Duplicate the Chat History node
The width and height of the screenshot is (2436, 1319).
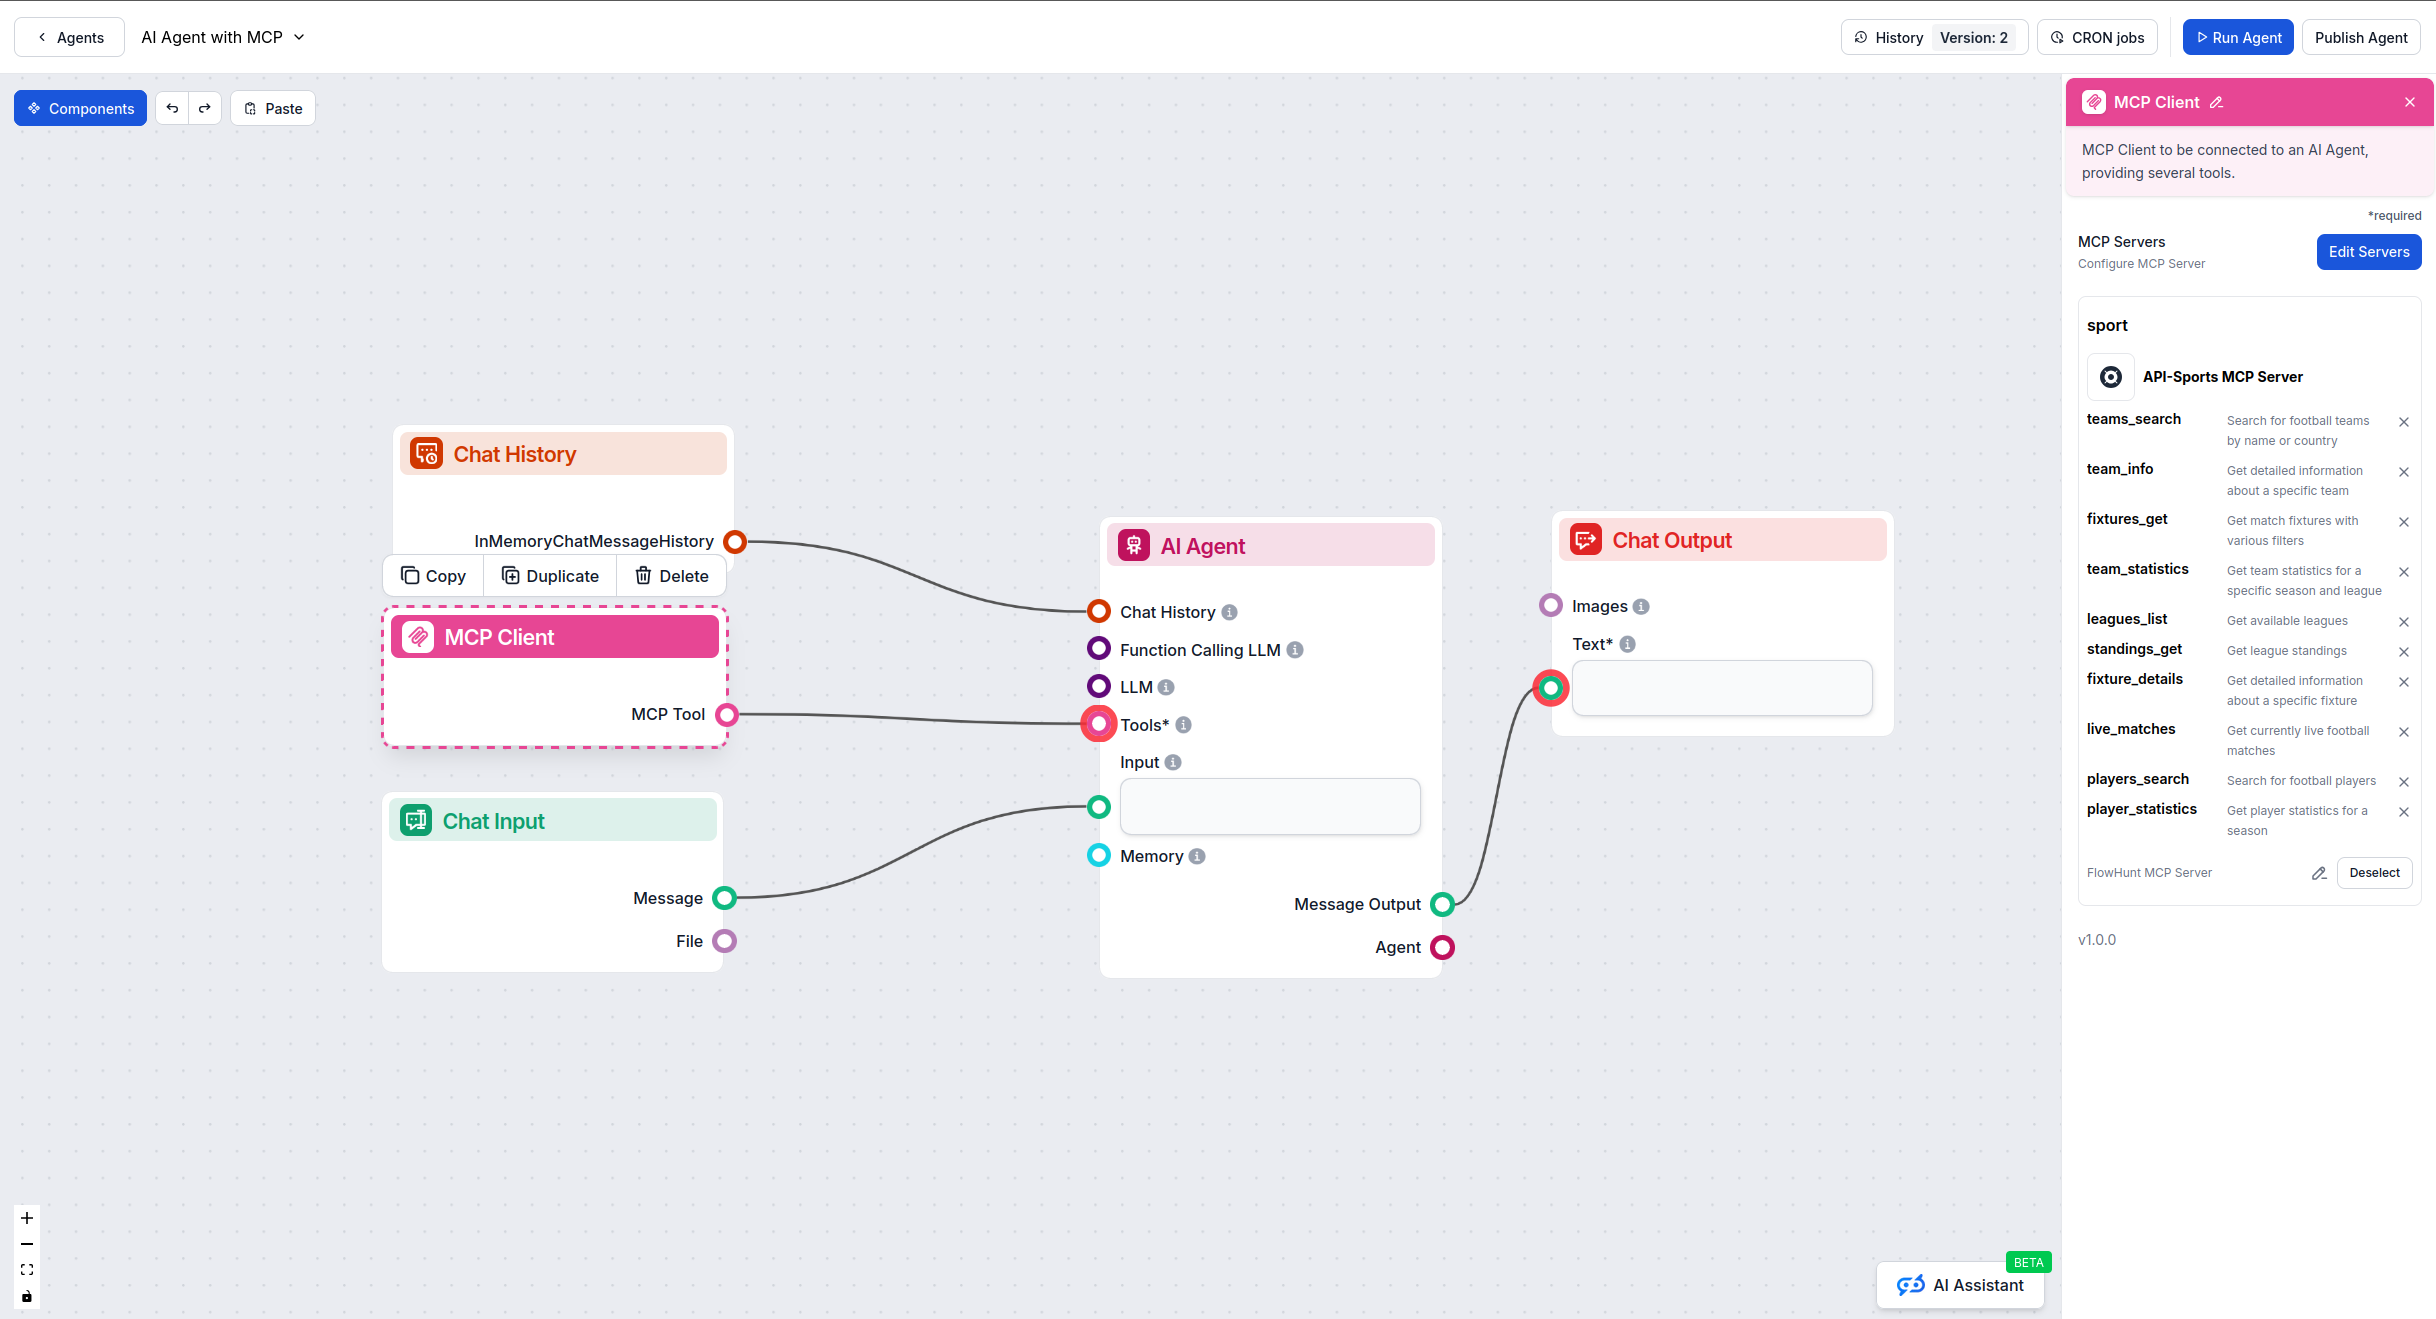click(x=550, y=575)
